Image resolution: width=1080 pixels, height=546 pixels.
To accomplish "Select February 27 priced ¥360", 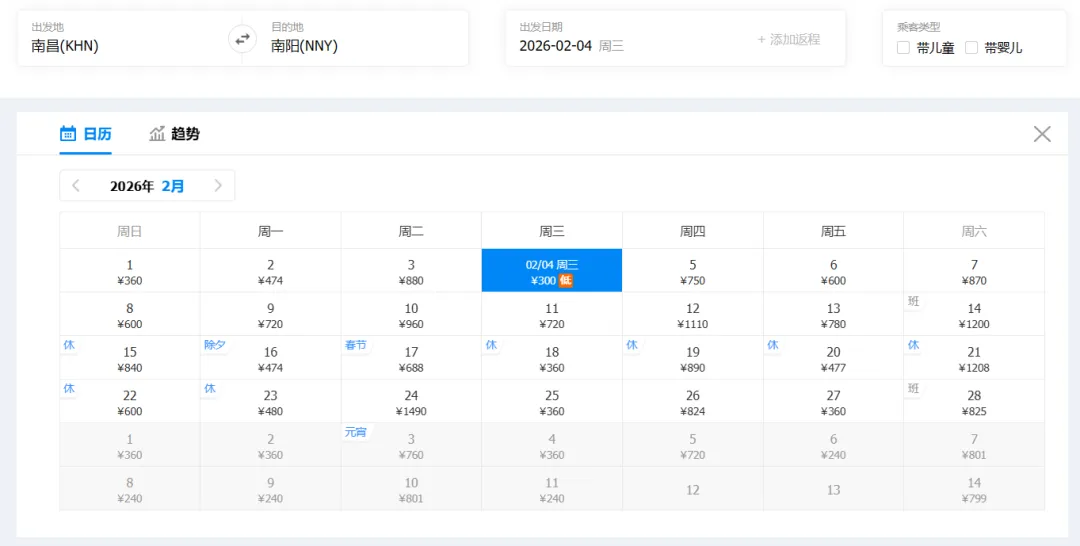I will click(x=833, y=401).
